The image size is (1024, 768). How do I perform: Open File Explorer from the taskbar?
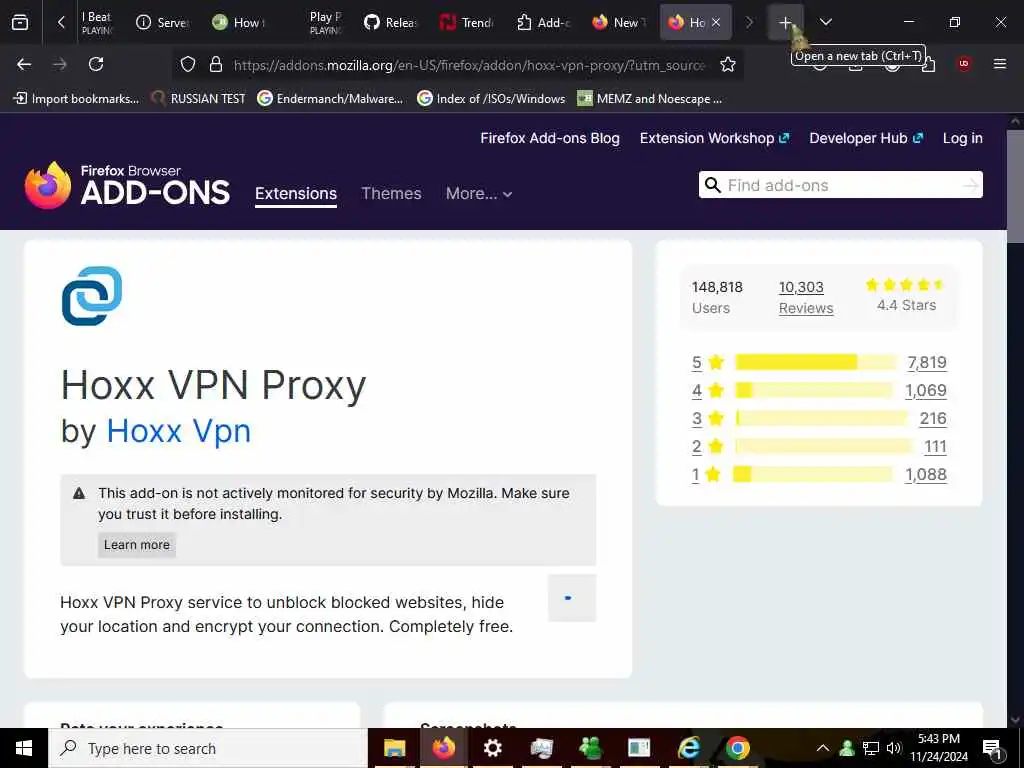coord(394,748)
